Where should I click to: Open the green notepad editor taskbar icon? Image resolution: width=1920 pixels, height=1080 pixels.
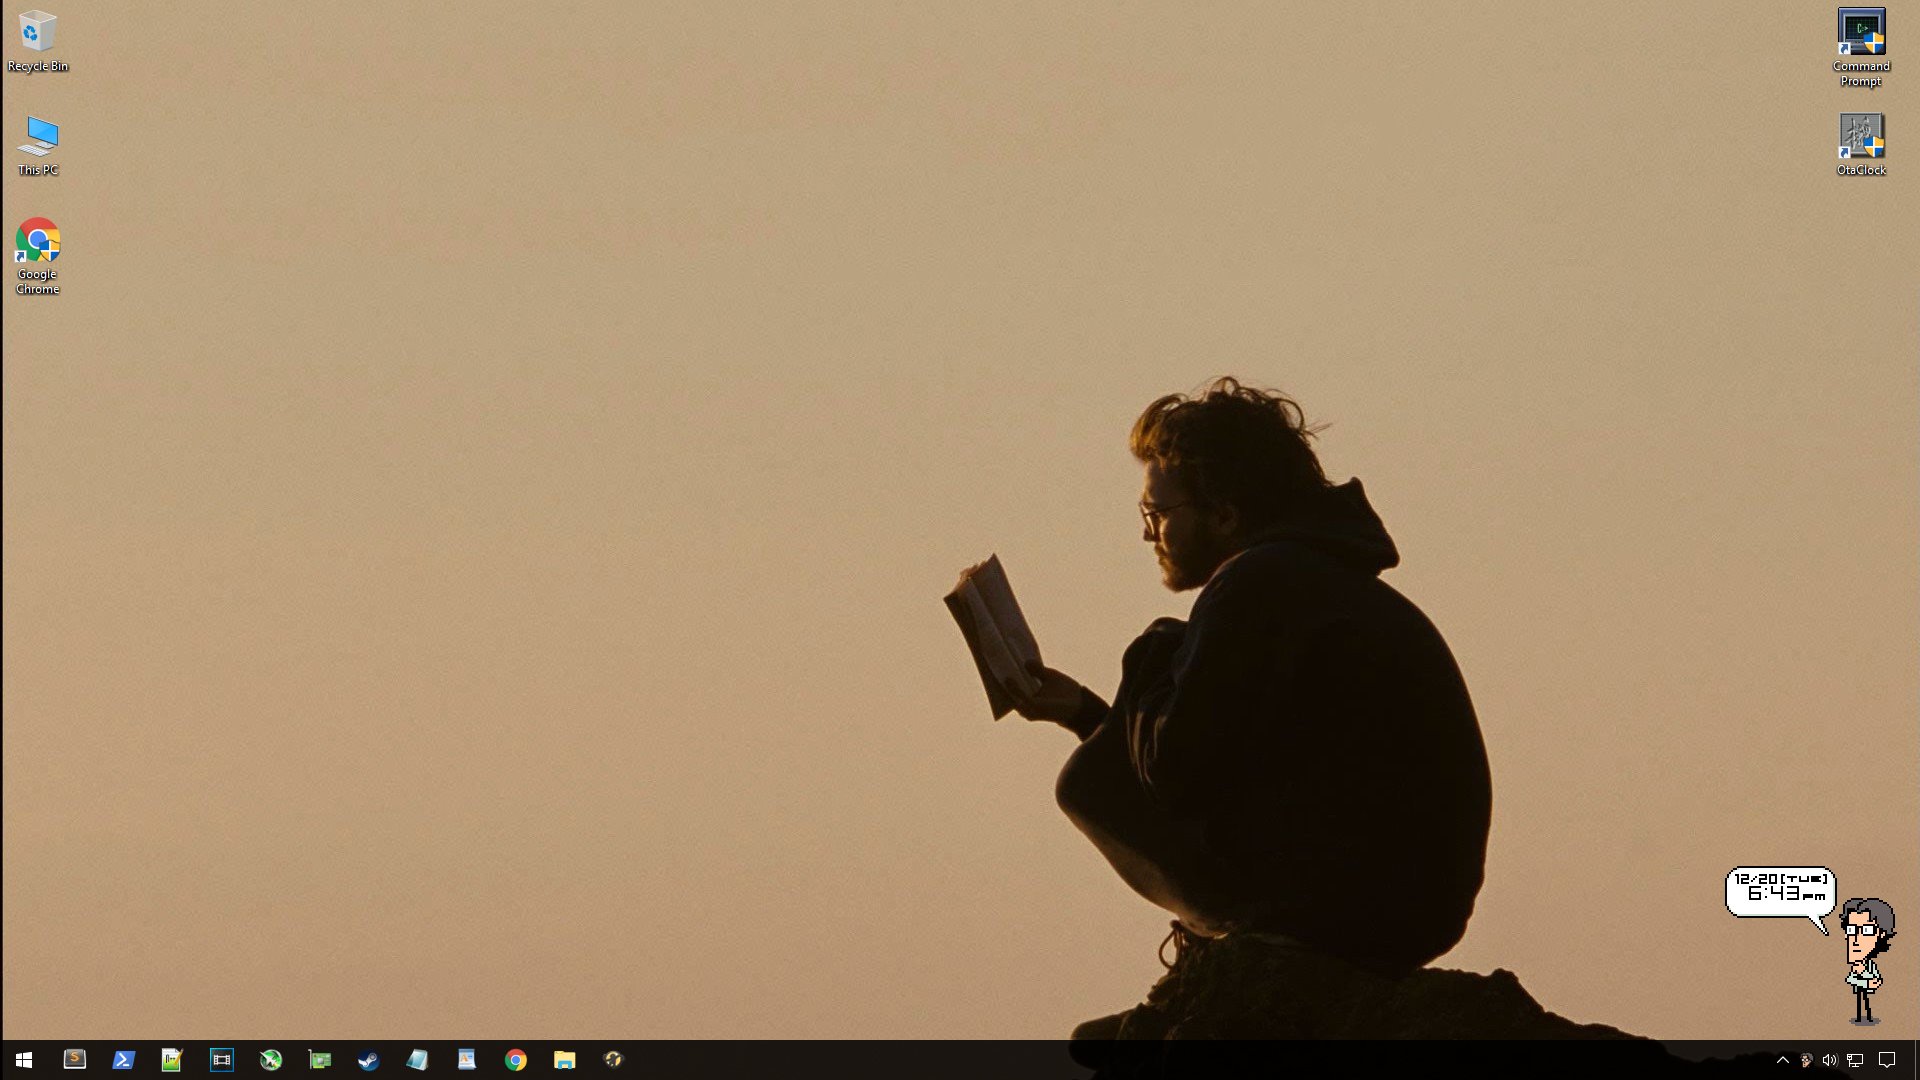tap(172, 1060)
